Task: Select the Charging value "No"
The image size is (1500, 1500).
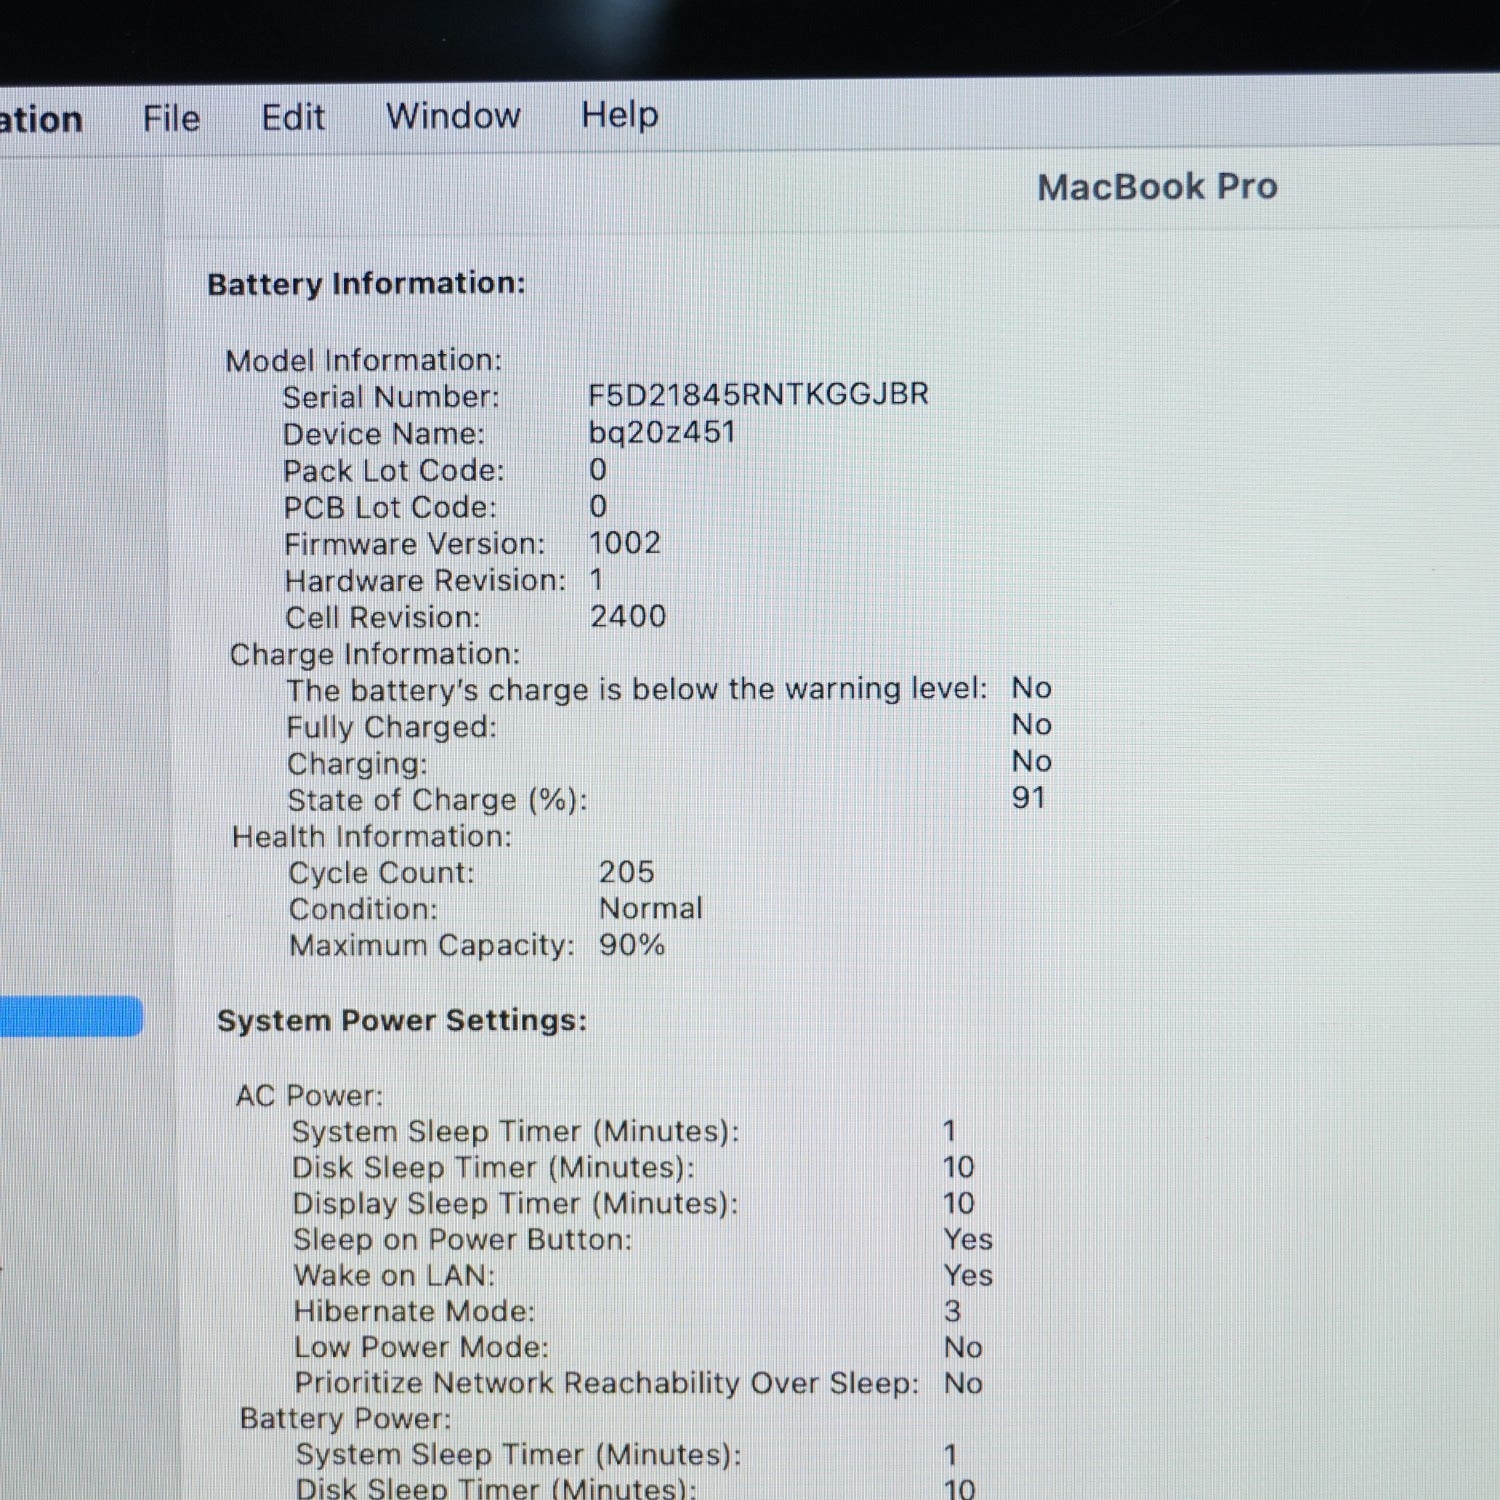Action: coord(1031,761)
